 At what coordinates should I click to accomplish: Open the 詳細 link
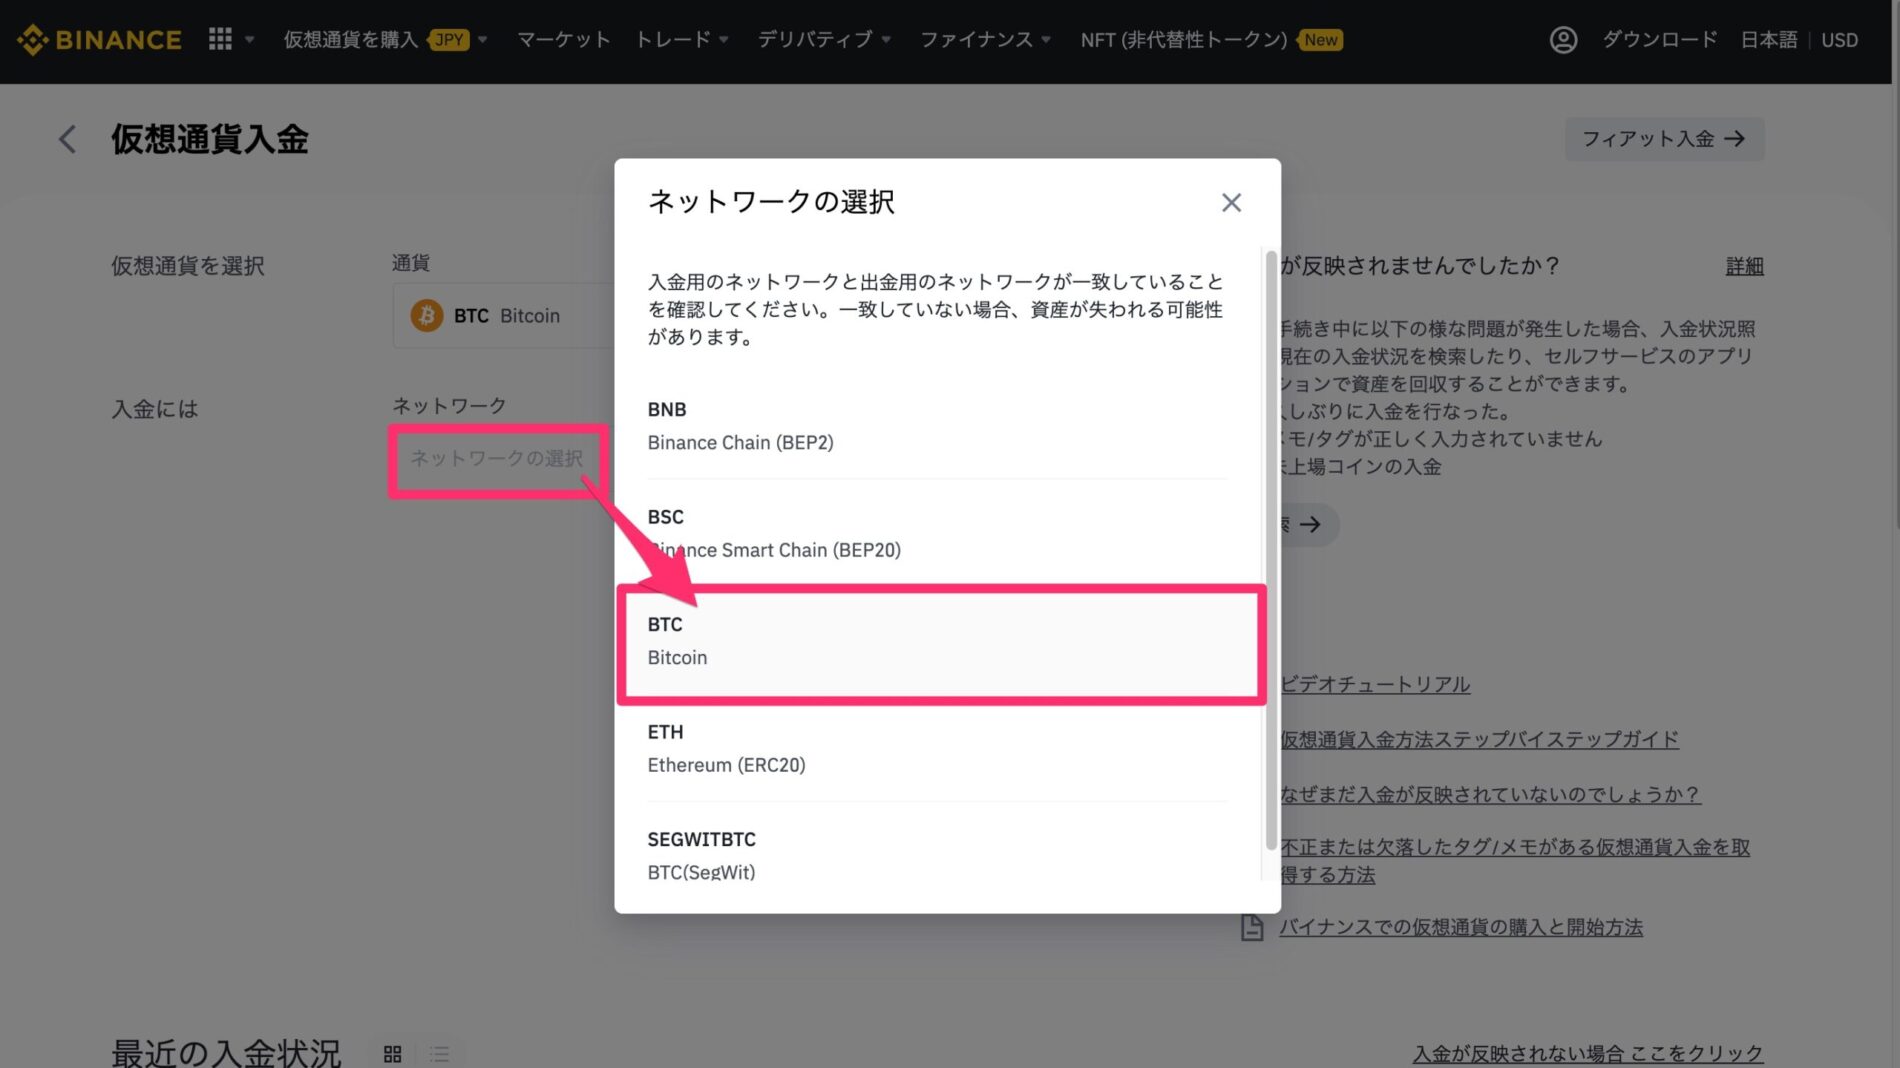click(1744, 266)
